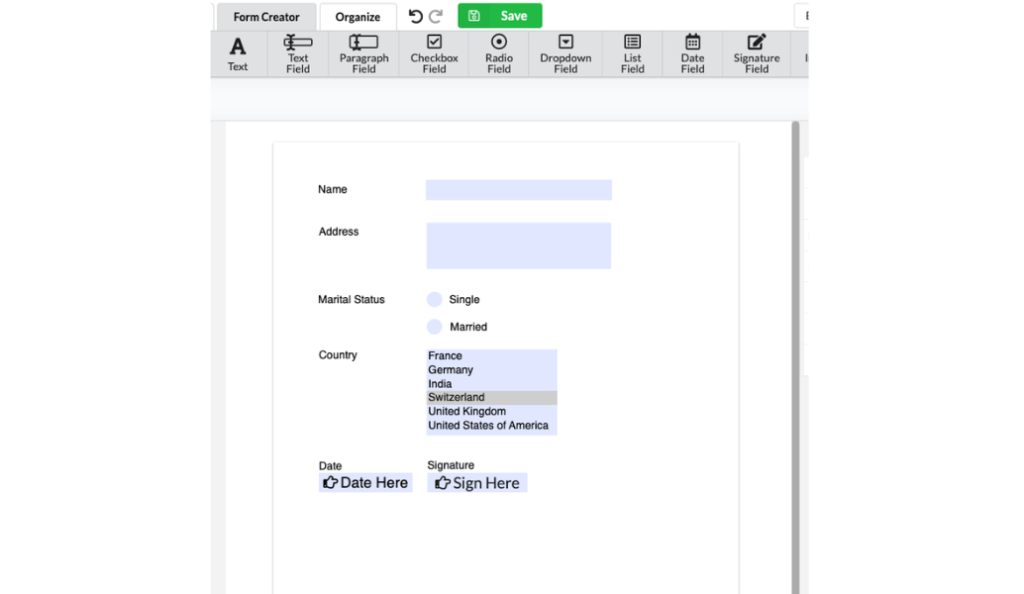This screenshot has height=594, width=1024.
Task: Click inside the Name input box
Action: 518,189
